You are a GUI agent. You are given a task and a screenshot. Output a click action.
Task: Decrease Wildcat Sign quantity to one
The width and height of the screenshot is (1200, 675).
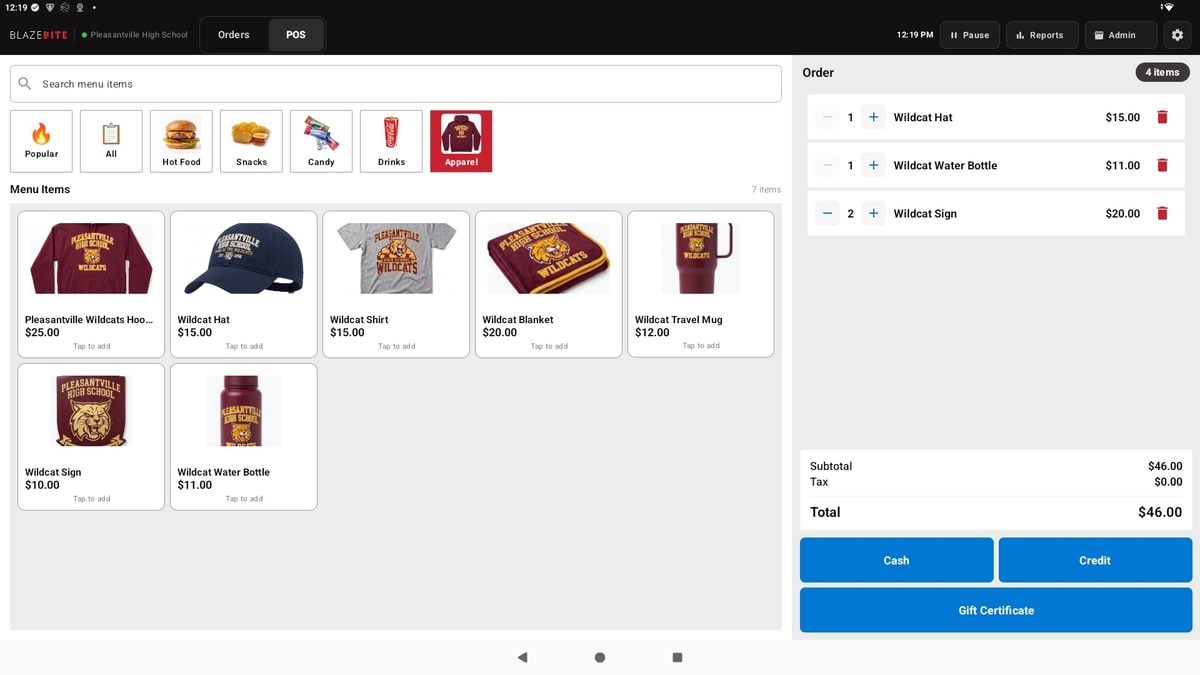[827, 213]
